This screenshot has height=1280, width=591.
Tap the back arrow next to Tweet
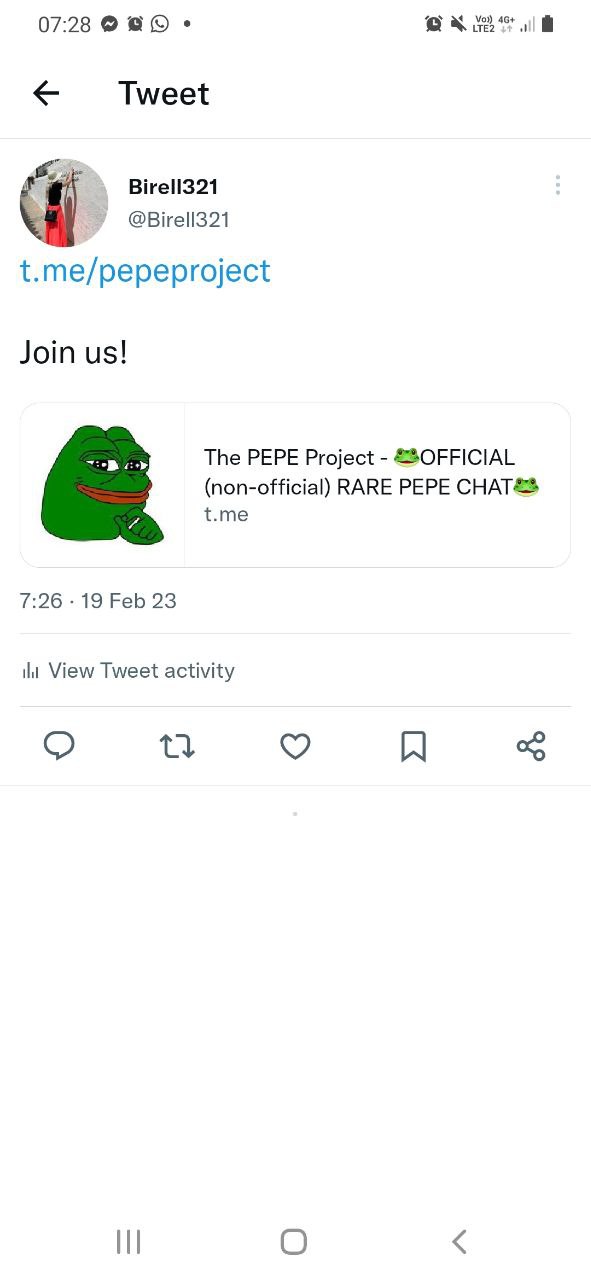[x=46, y=93]
